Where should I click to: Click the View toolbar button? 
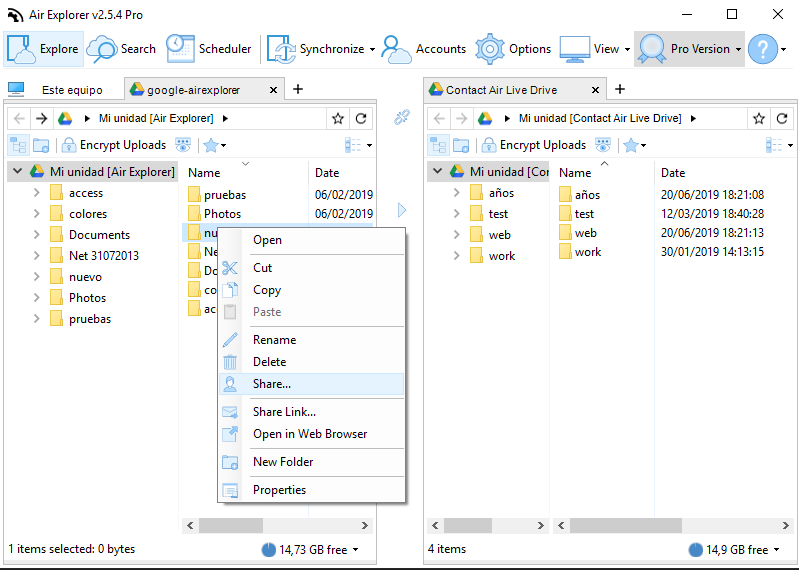pyautogui.click(x=590, y=49)
